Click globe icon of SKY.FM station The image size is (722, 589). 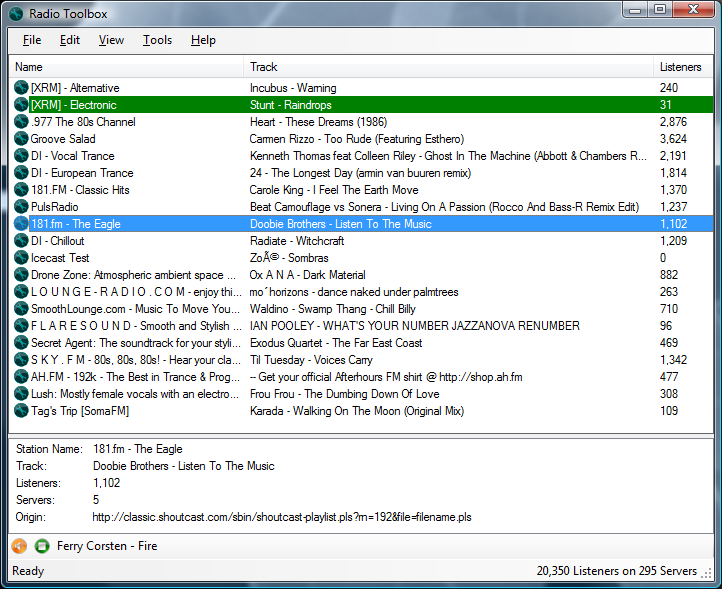21,360
